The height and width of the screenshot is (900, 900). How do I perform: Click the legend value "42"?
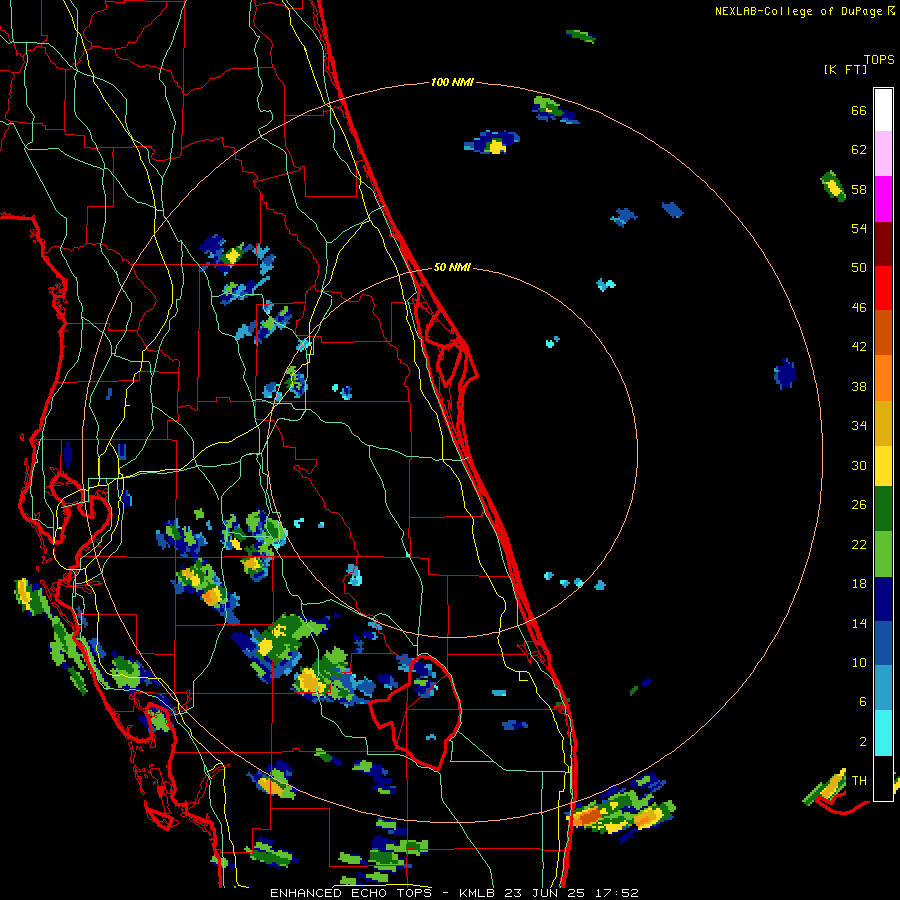(859, 347)
